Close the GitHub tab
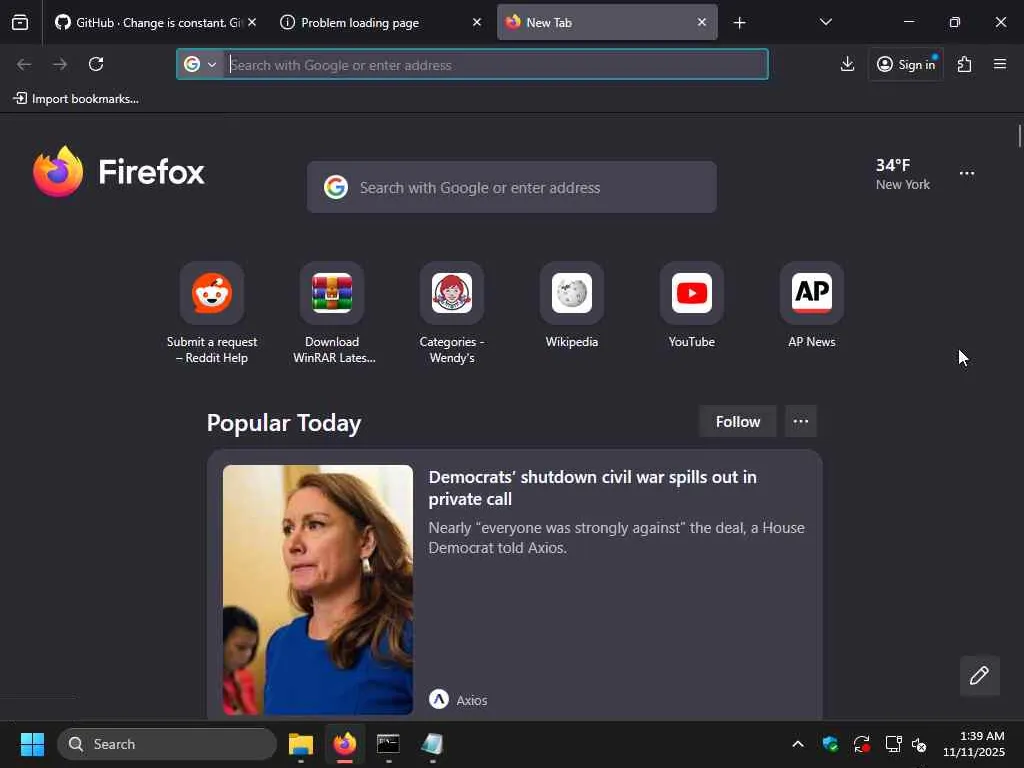1024x768 pixels. click(252, 22)
